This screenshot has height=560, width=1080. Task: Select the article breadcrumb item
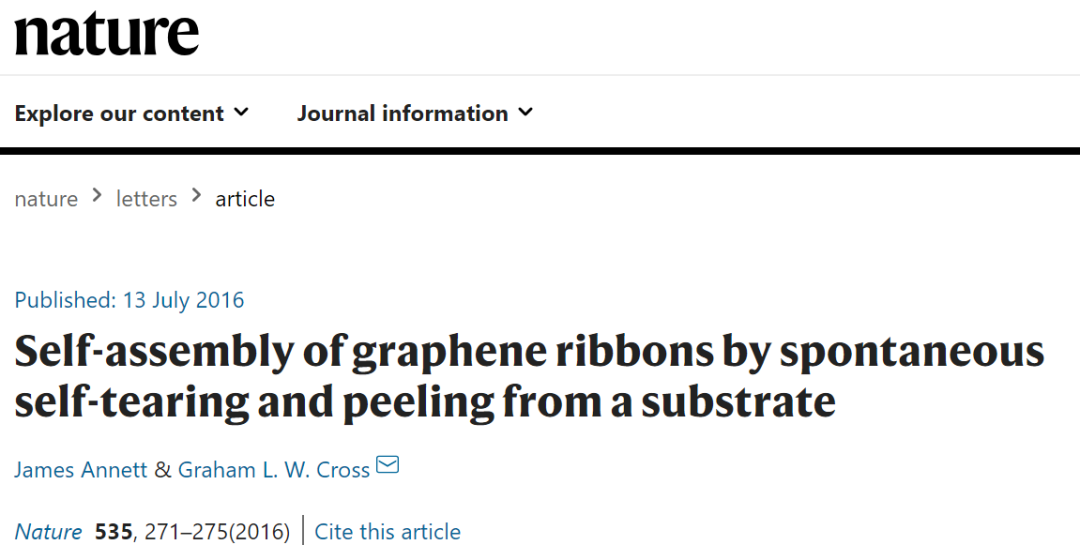[245, 199]
